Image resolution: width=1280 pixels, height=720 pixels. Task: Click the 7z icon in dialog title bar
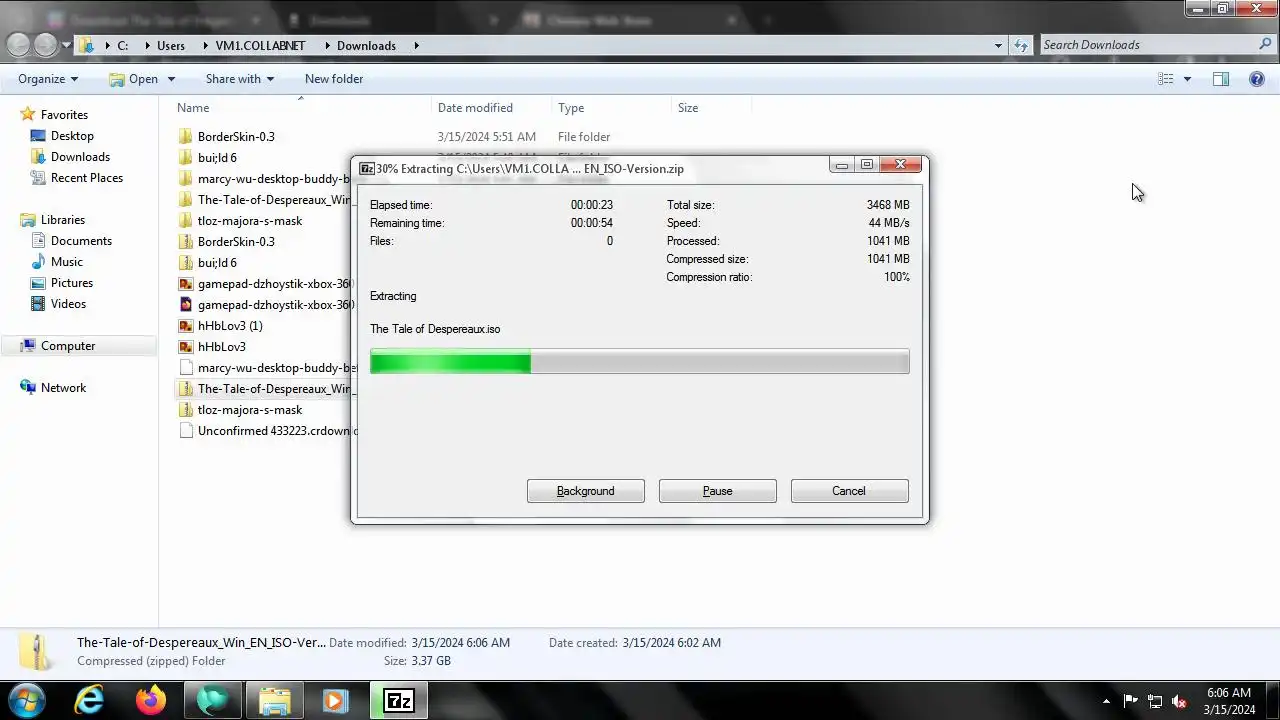[367, 168]
